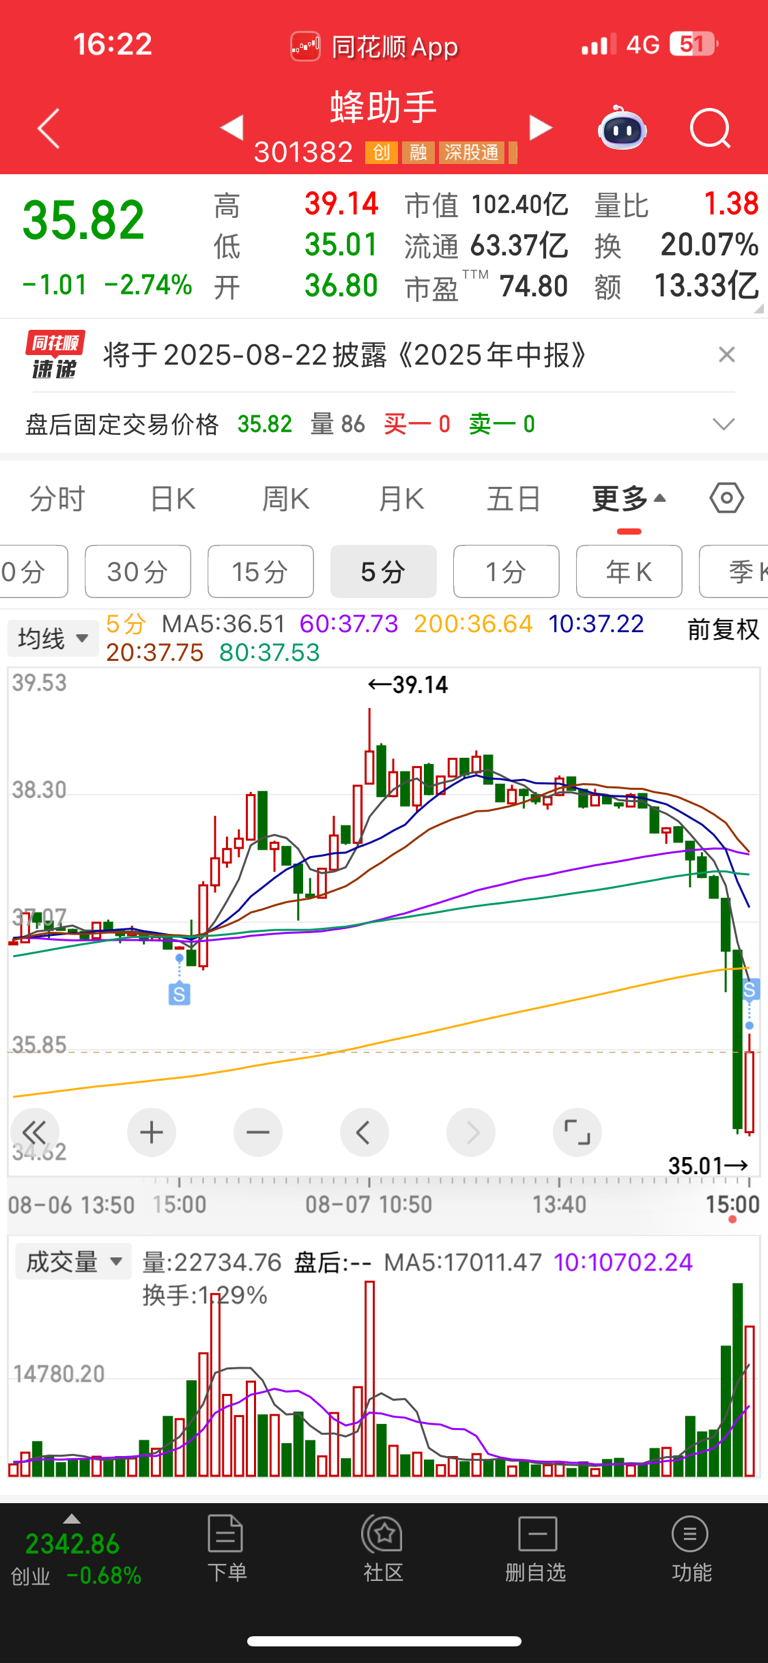Move chart right with chevron button
The height and width of the screenshot is (1663, 768).
pyautogui.click(x=471, y=1132)
